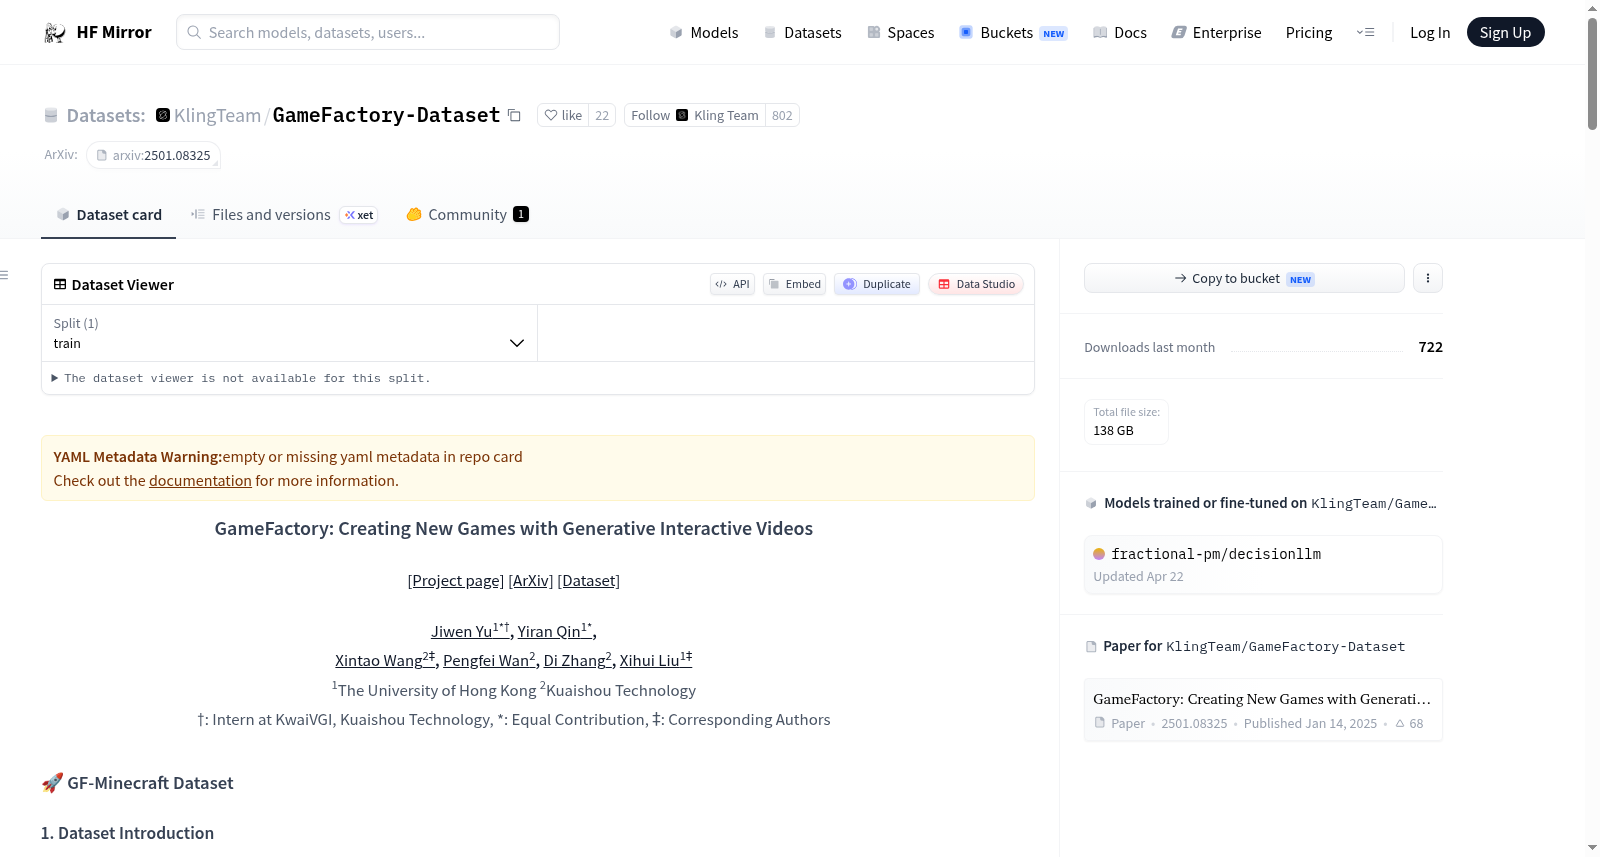This screenshot has height=857, width=1600.
Task: Click the like count 22
Action: 602,115
